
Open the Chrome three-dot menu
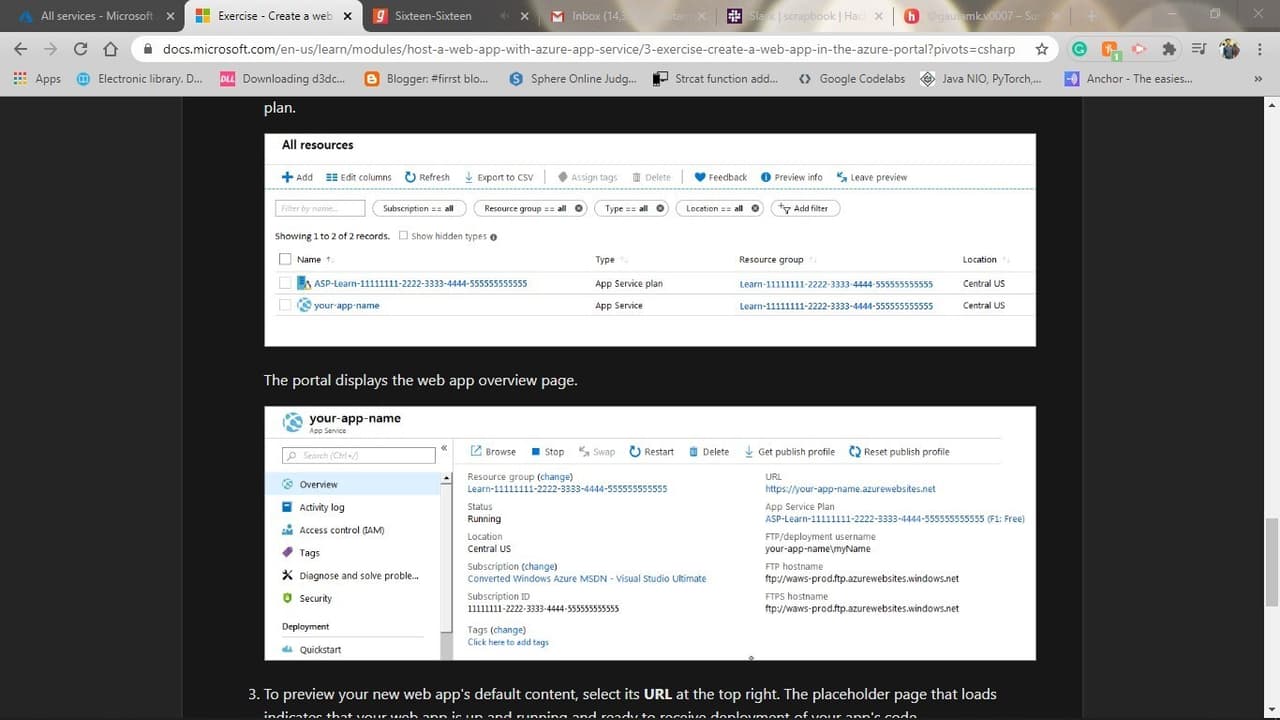coord(1260,49)
